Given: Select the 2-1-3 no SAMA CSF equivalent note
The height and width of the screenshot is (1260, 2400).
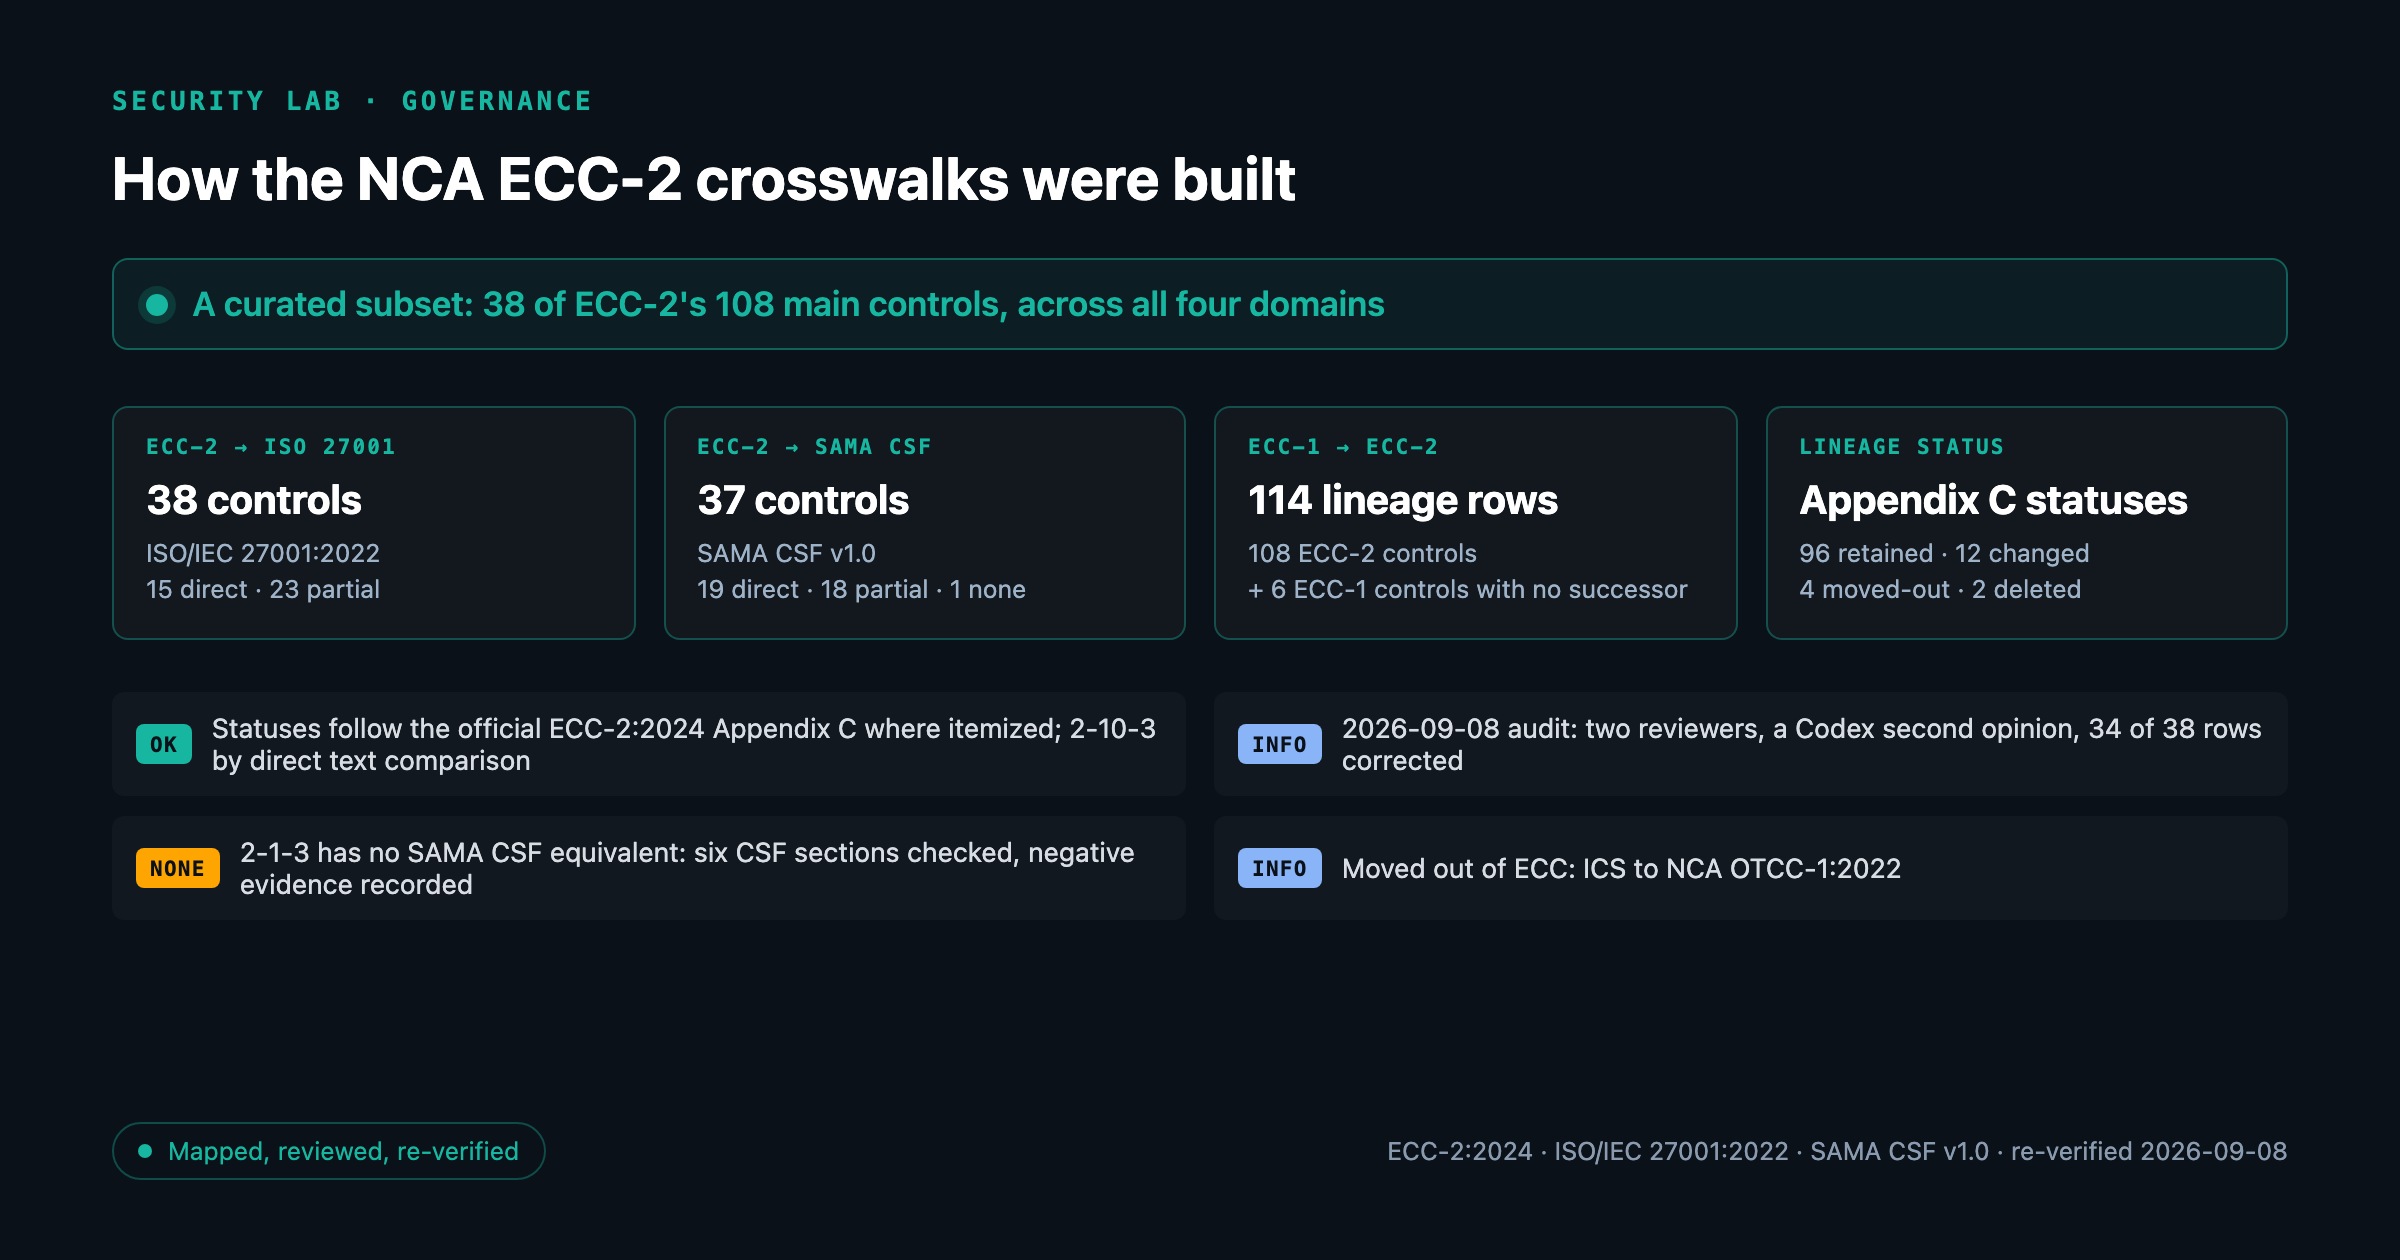Looking at the screenshot, I should pyautogui.click(x=649, y=868).
